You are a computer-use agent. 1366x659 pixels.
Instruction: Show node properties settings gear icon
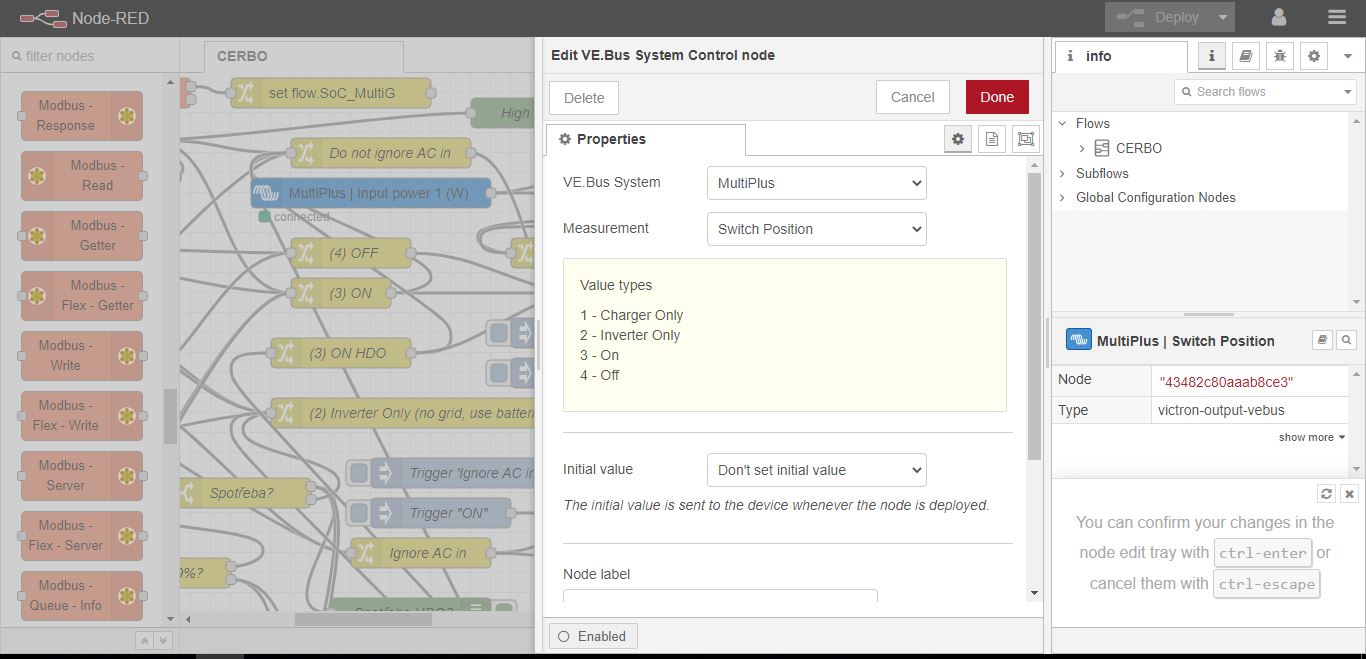(958, 139)
